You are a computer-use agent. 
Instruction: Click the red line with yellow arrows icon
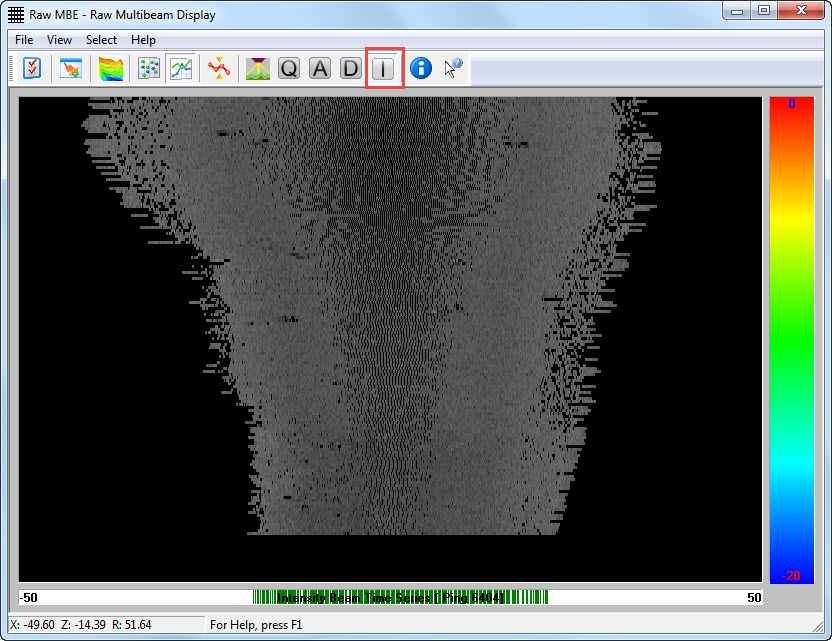click(x=218, y=68)
